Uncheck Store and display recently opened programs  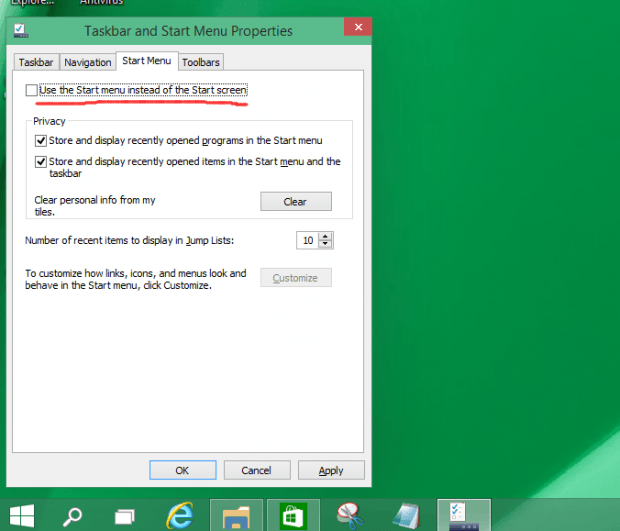(x=41, y=141)
